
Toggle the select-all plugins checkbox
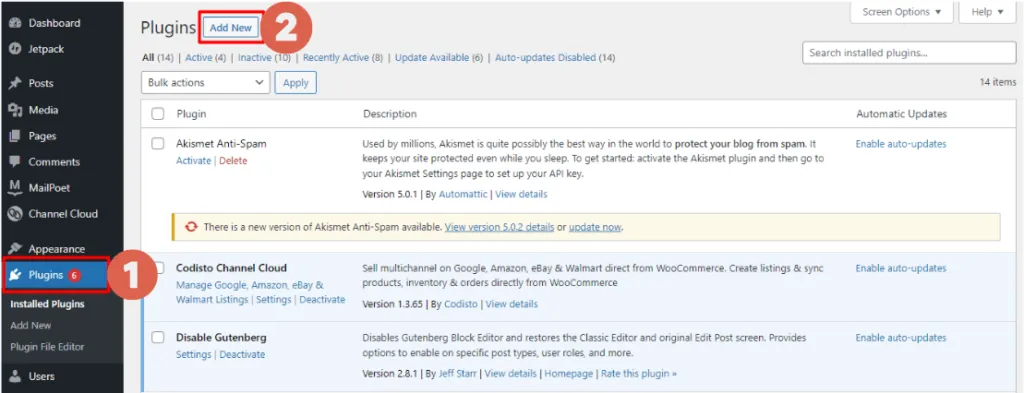click(x=157, y=114)
